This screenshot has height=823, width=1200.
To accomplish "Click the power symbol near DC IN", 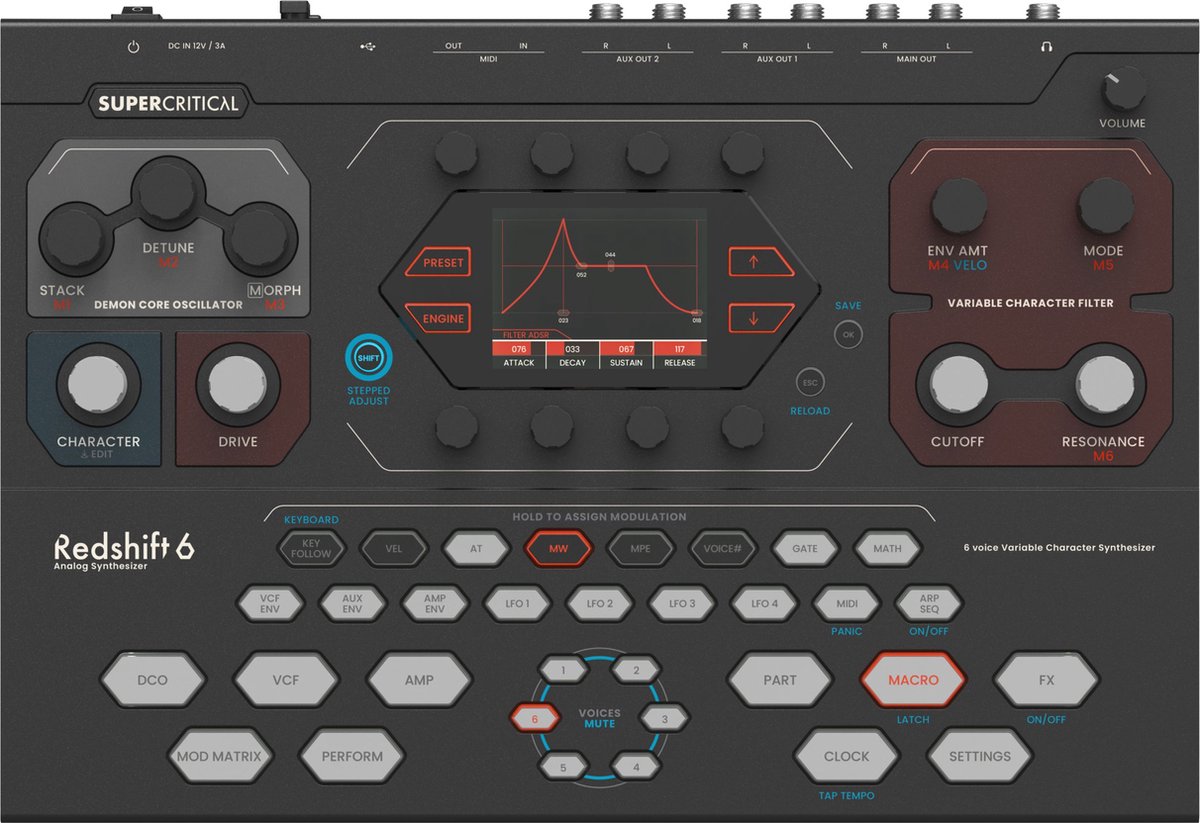I will coord(133,47).
